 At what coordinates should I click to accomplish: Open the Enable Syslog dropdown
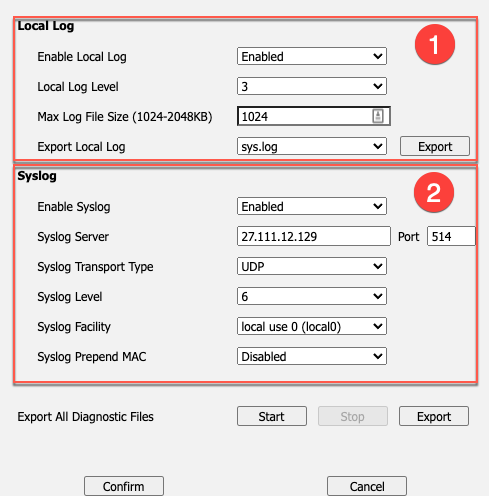click(x=312, y=206)
